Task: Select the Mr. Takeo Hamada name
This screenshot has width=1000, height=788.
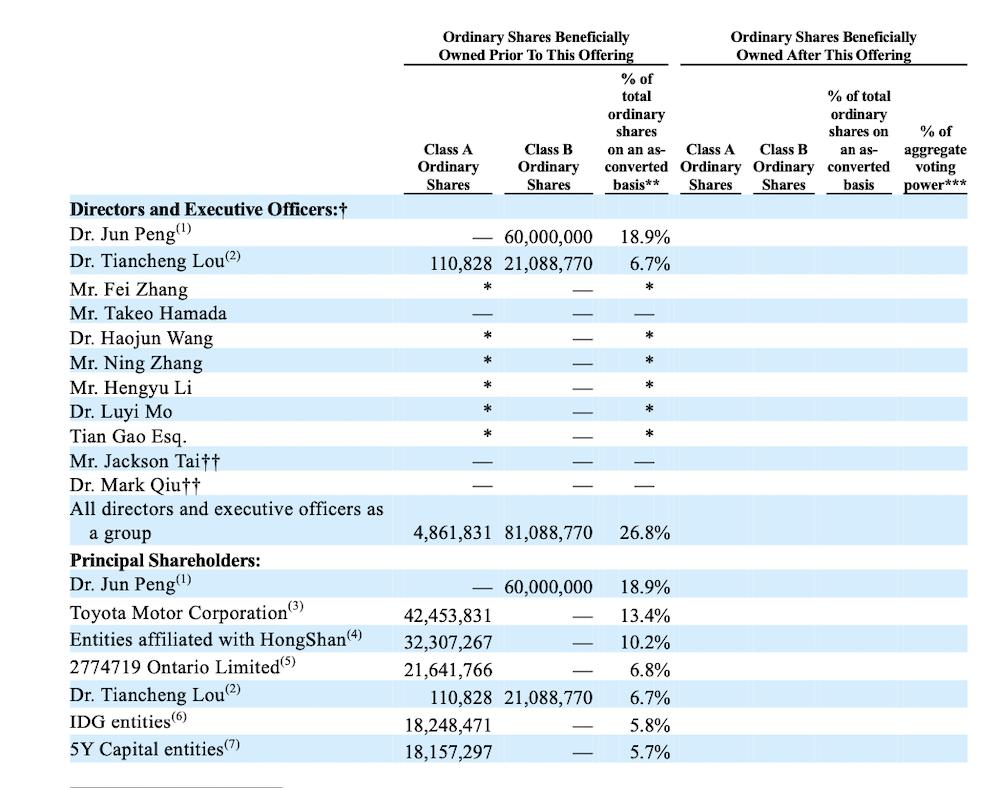Action: 148,313
